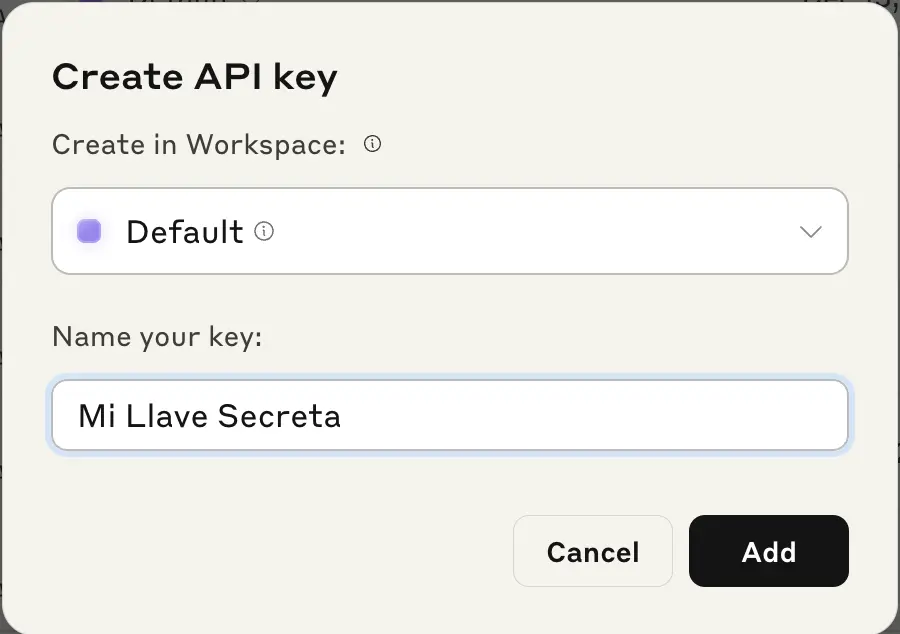Click the Create API key heading

point(194,77)
